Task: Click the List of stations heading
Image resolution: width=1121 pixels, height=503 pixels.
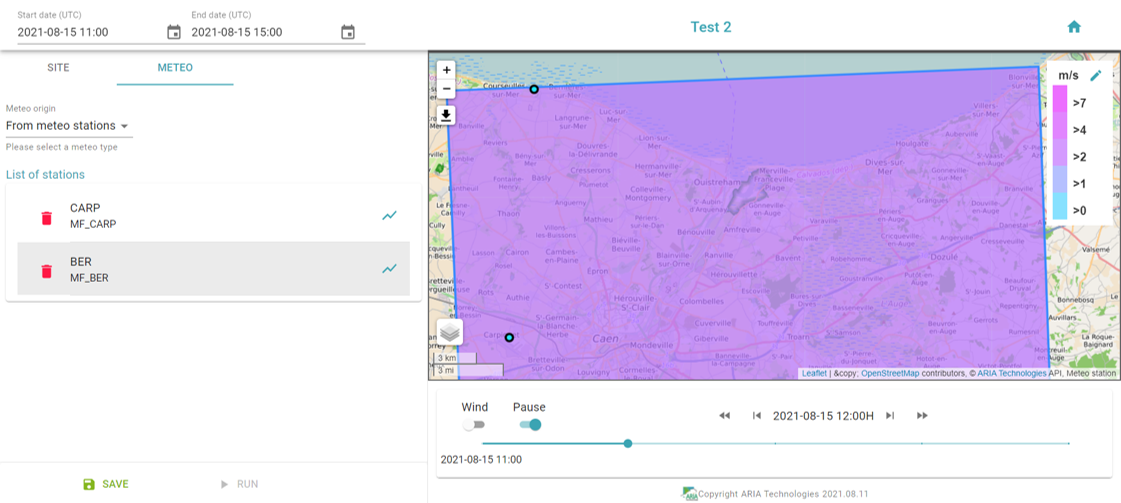Action: click(x=45, y=174)
